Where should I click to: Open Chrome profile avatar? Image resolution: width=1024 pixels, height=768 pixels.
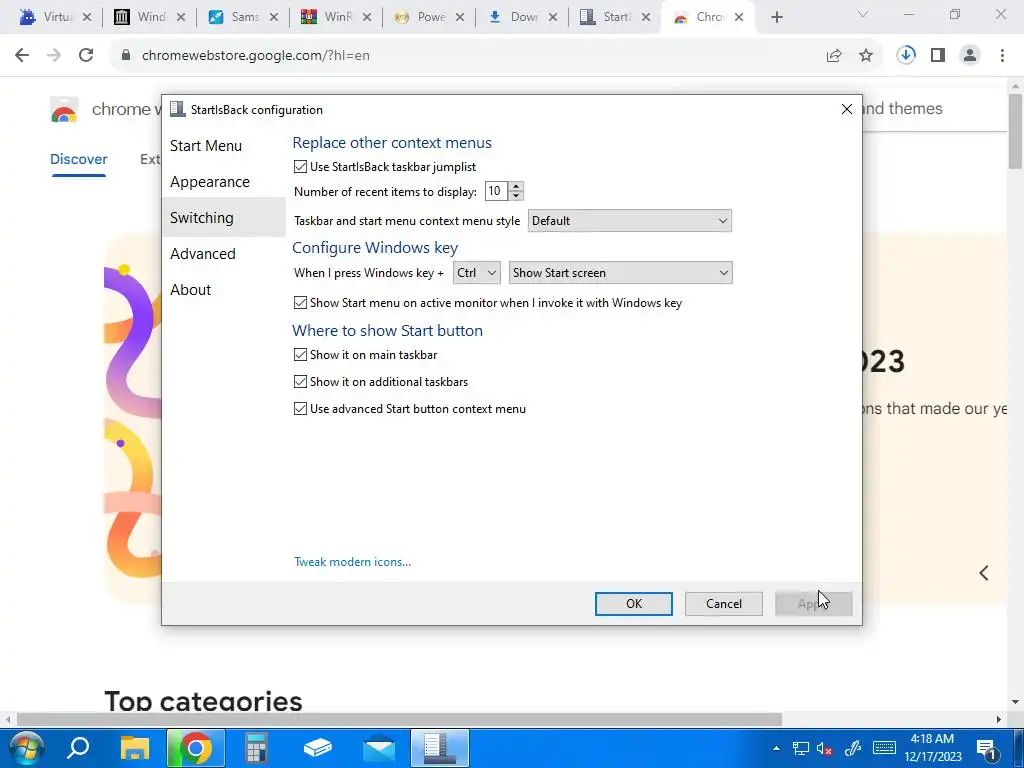(970, 56)
